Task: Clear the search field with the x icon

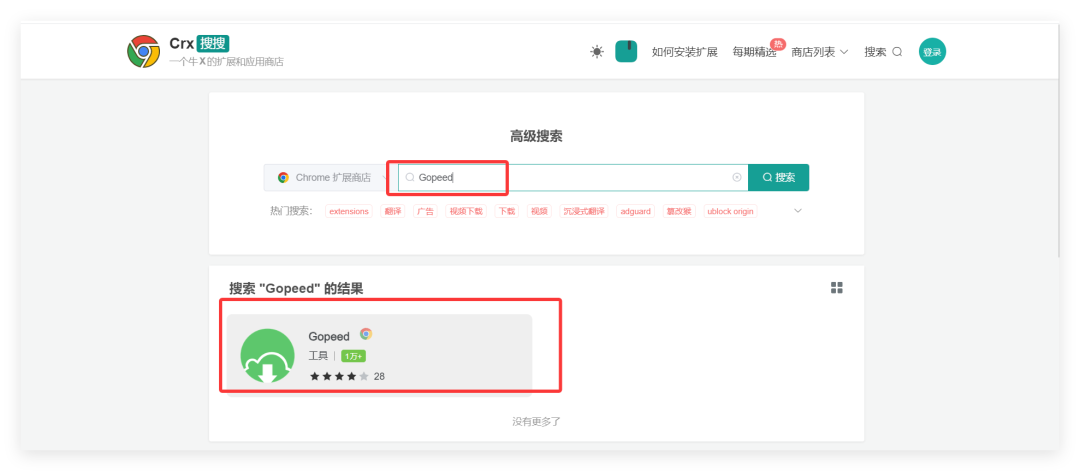Action: pyautogui.click(x=736, y=178)
